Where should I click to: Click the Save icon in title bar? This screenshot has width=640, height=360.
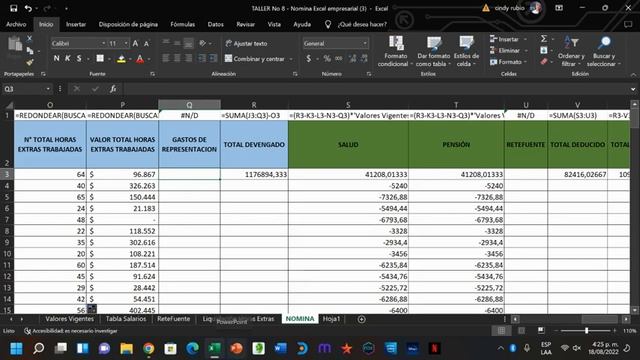click(13, 8)
